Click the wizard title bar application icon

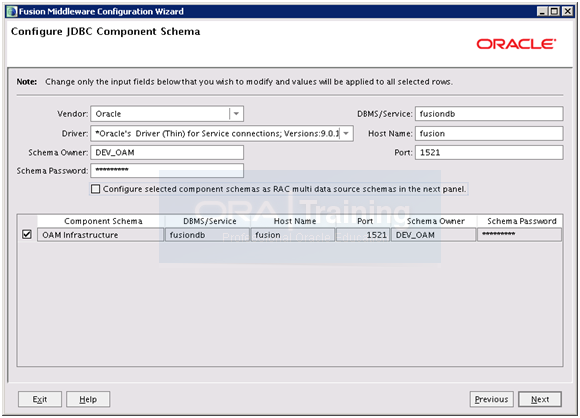tap(12, 11)
